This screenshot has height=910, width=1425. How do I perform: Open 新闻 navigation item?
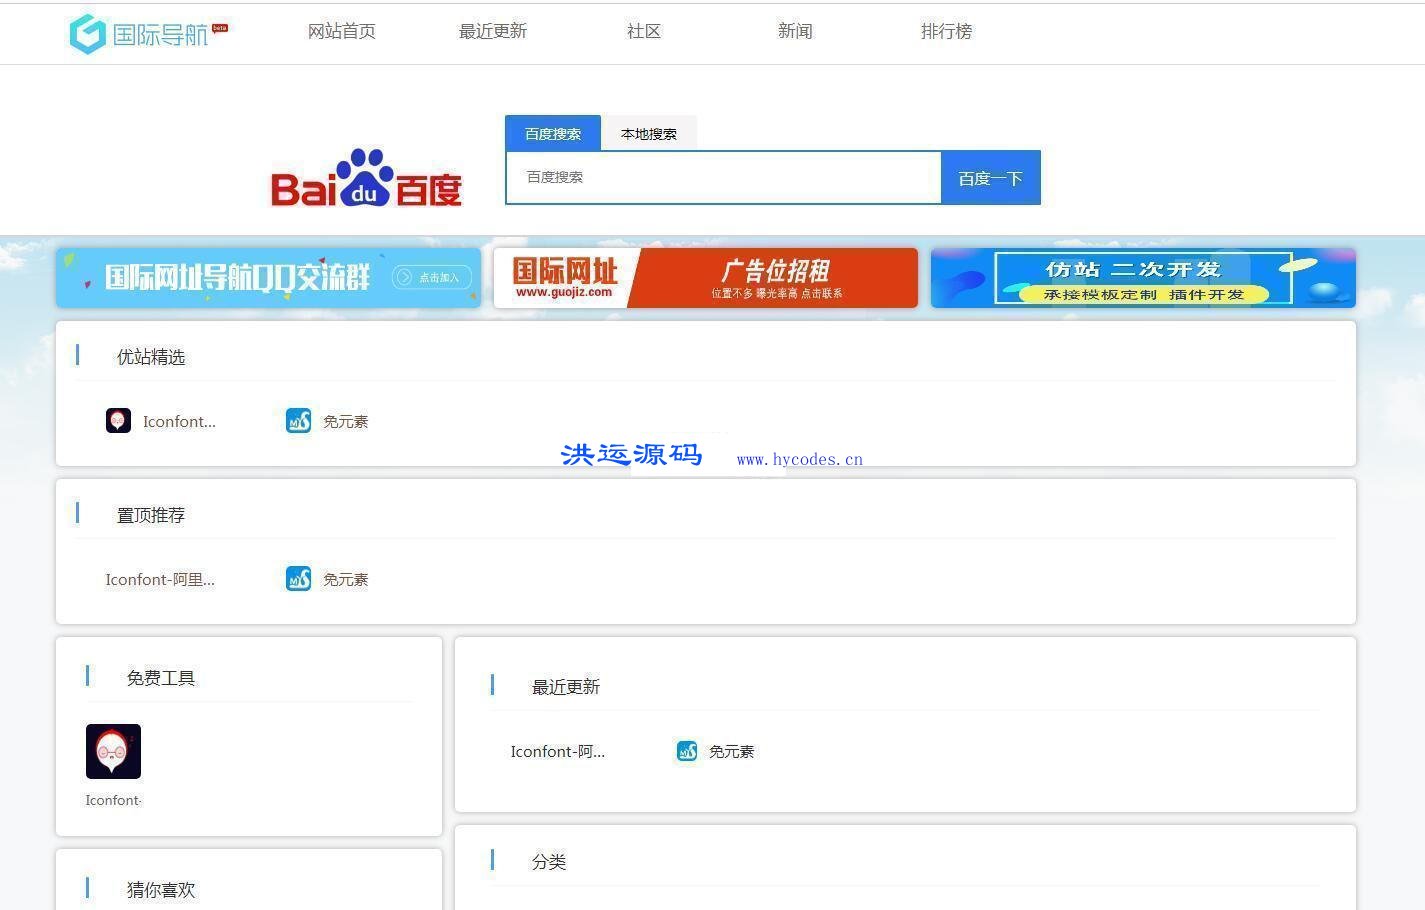[x=795, y=31]
